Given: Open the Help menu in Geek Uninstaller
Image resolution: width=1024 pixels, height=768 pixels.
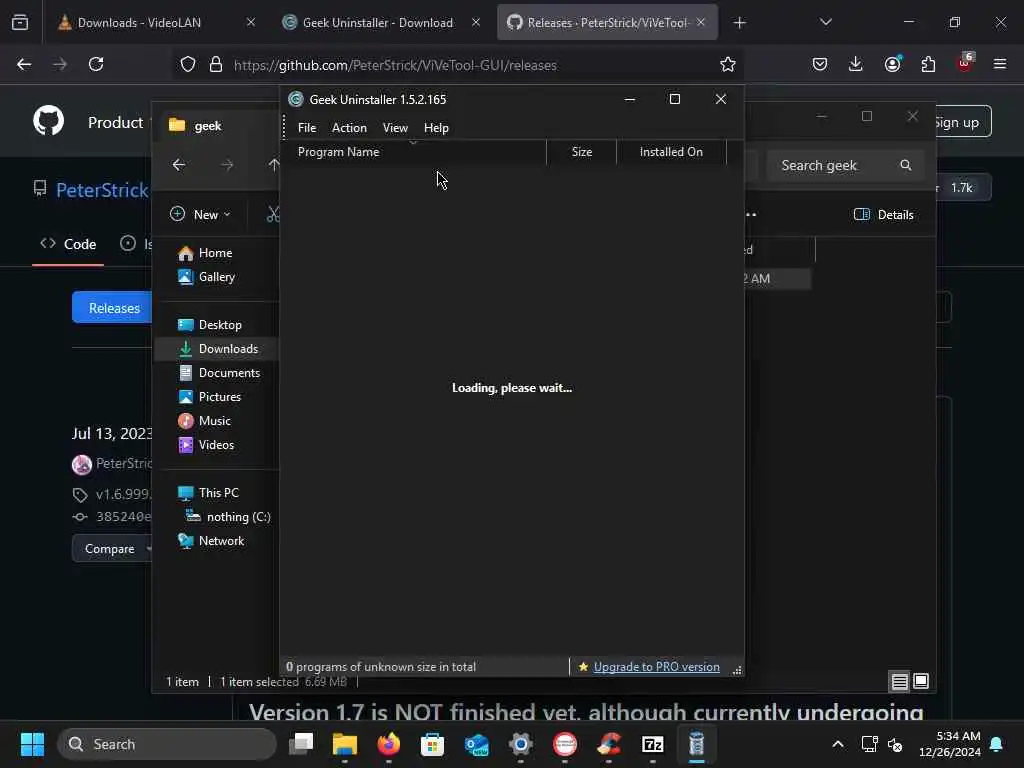Looking at the screenshot, I should click(x=436, y=128).
